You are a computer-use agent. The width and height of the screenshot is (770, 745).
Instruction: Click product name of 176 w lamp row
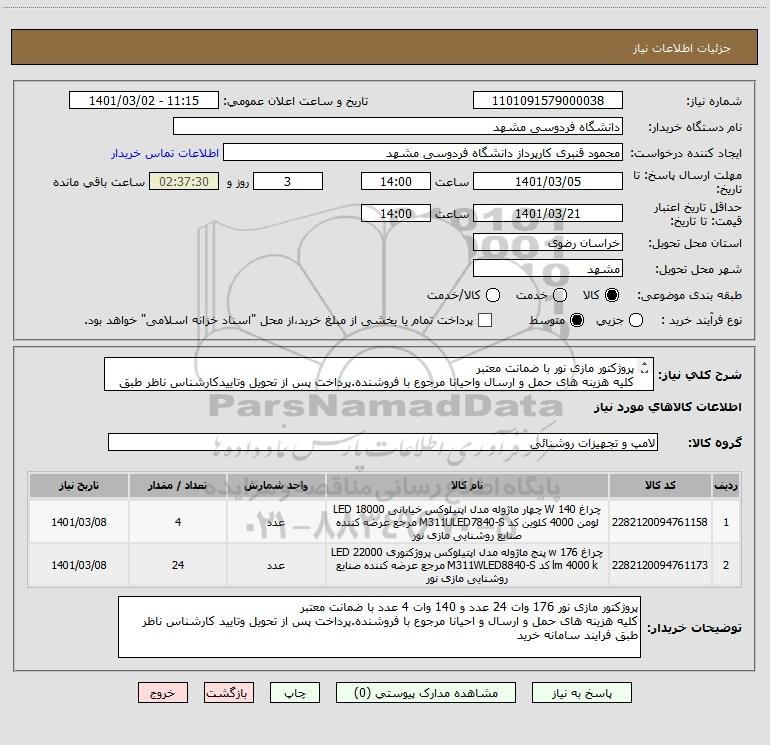467,565
